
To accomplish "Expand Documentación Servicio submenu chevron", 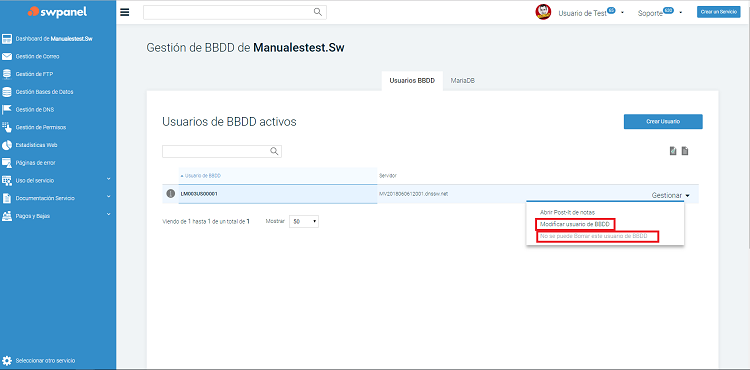I will click(x=109, y=196).
